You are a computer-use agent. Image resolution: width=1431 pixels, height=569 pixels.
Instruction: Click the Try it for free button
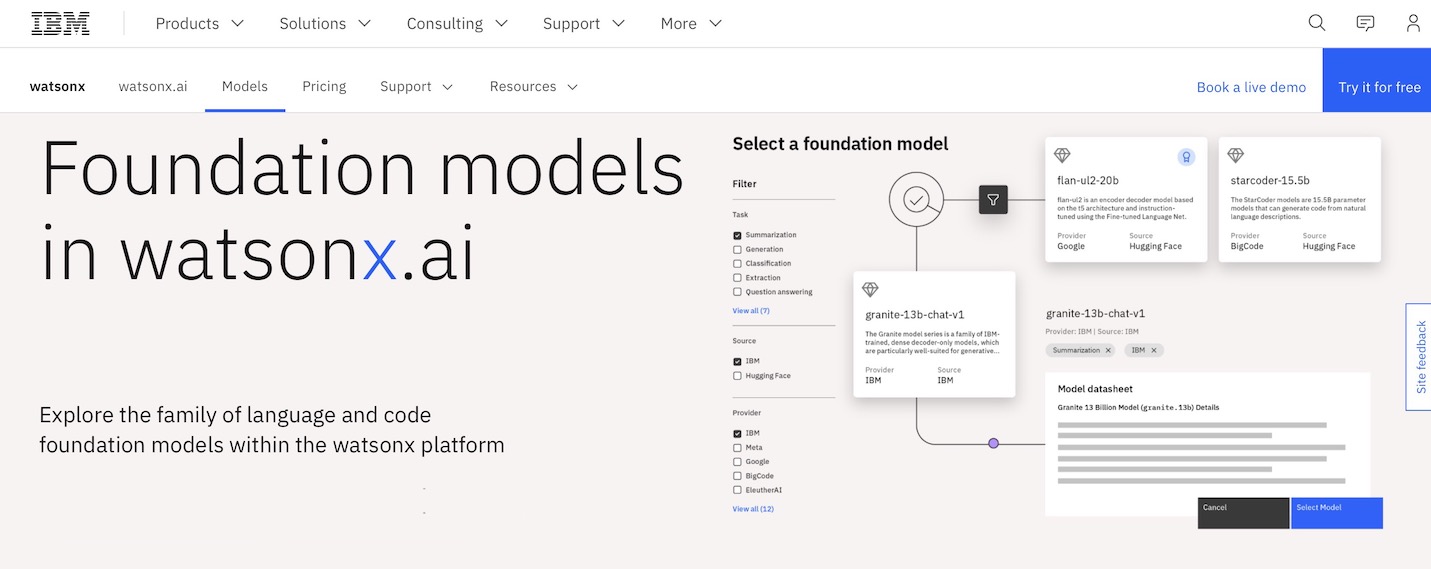pyautogui.click(x=1378, y=87)
